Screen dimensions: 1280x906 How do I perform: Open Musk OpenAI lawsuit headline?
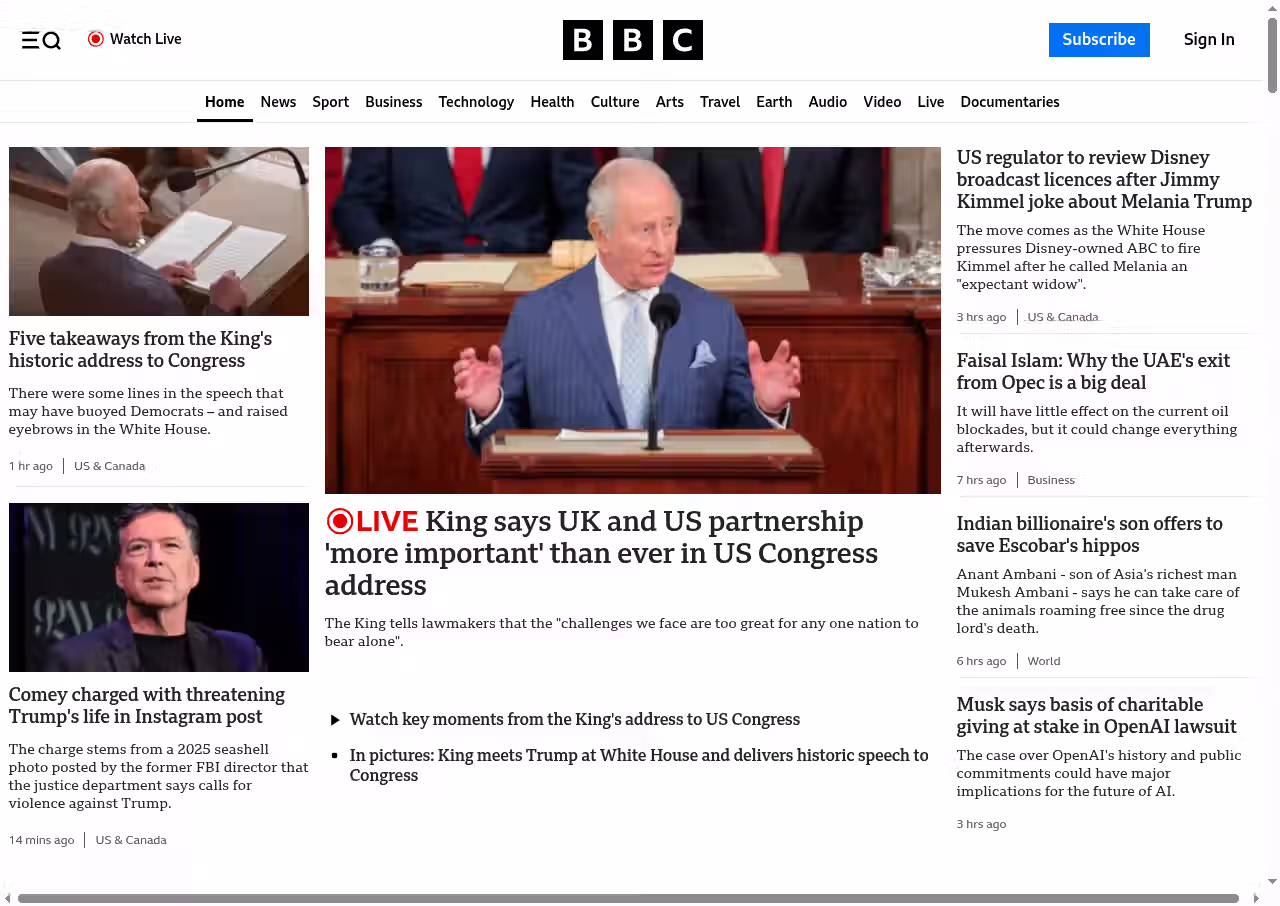[1096, 715]
